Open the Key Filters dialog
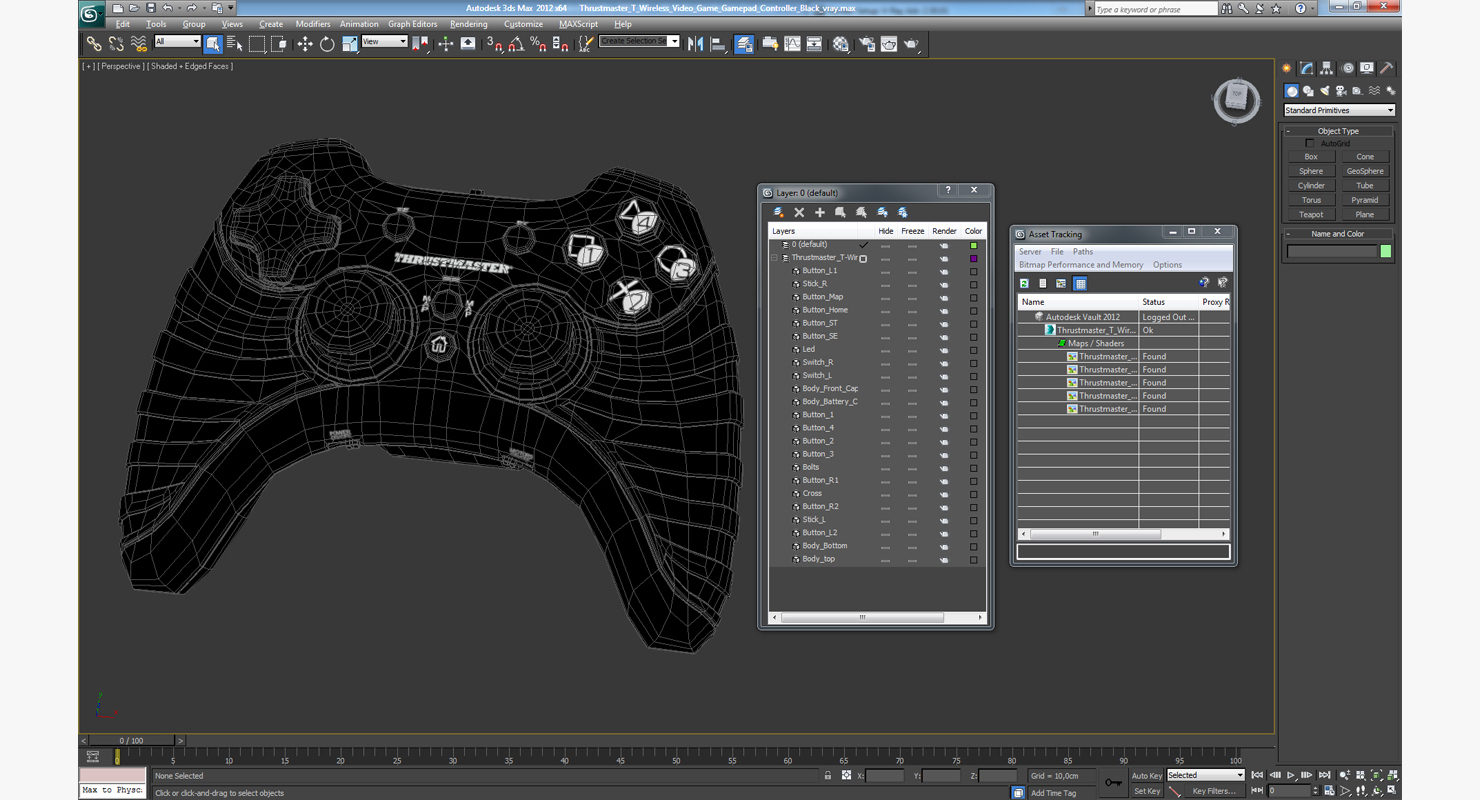 tap(1213, 791)
